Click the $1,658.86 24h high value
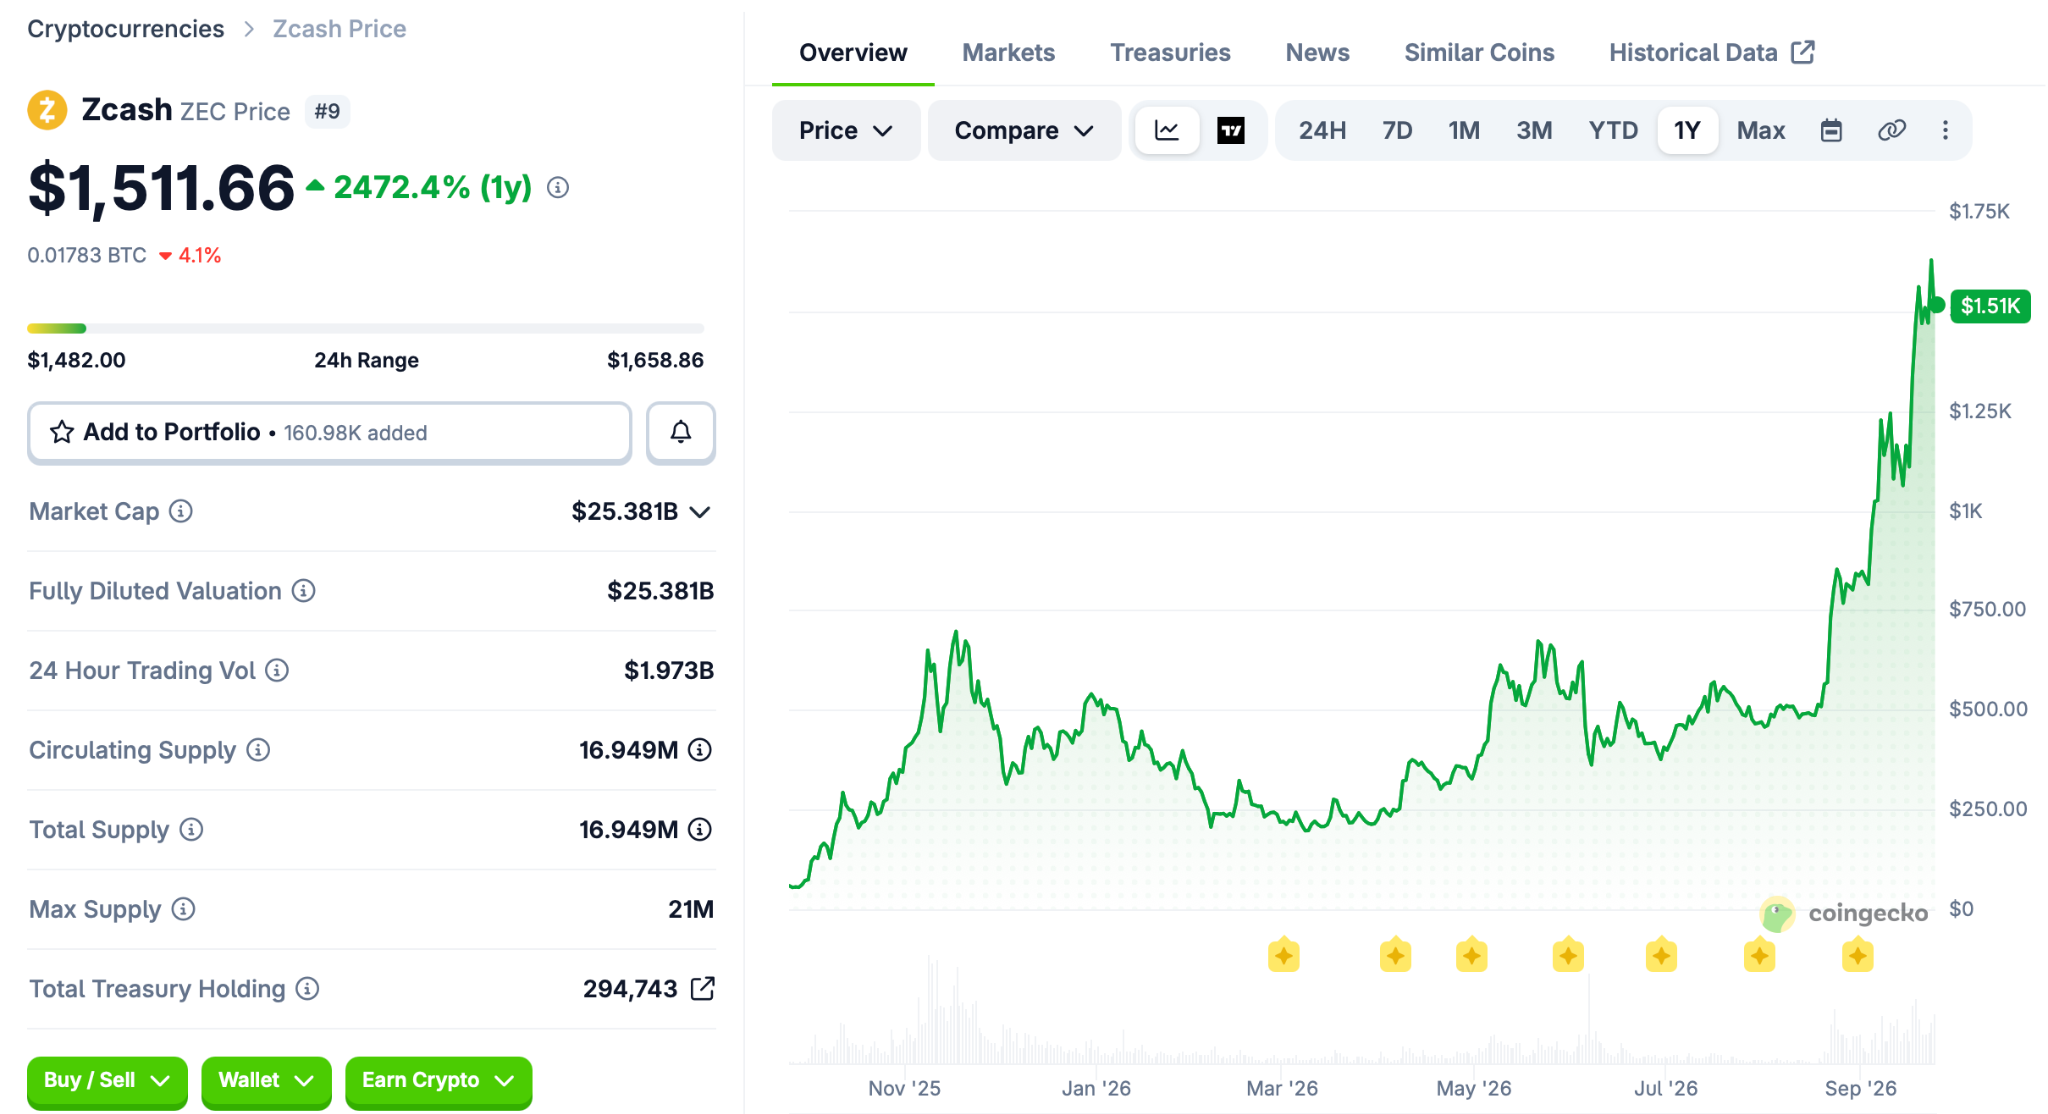Screen dimensions: 2048x1114 click(x=656, y=360)
